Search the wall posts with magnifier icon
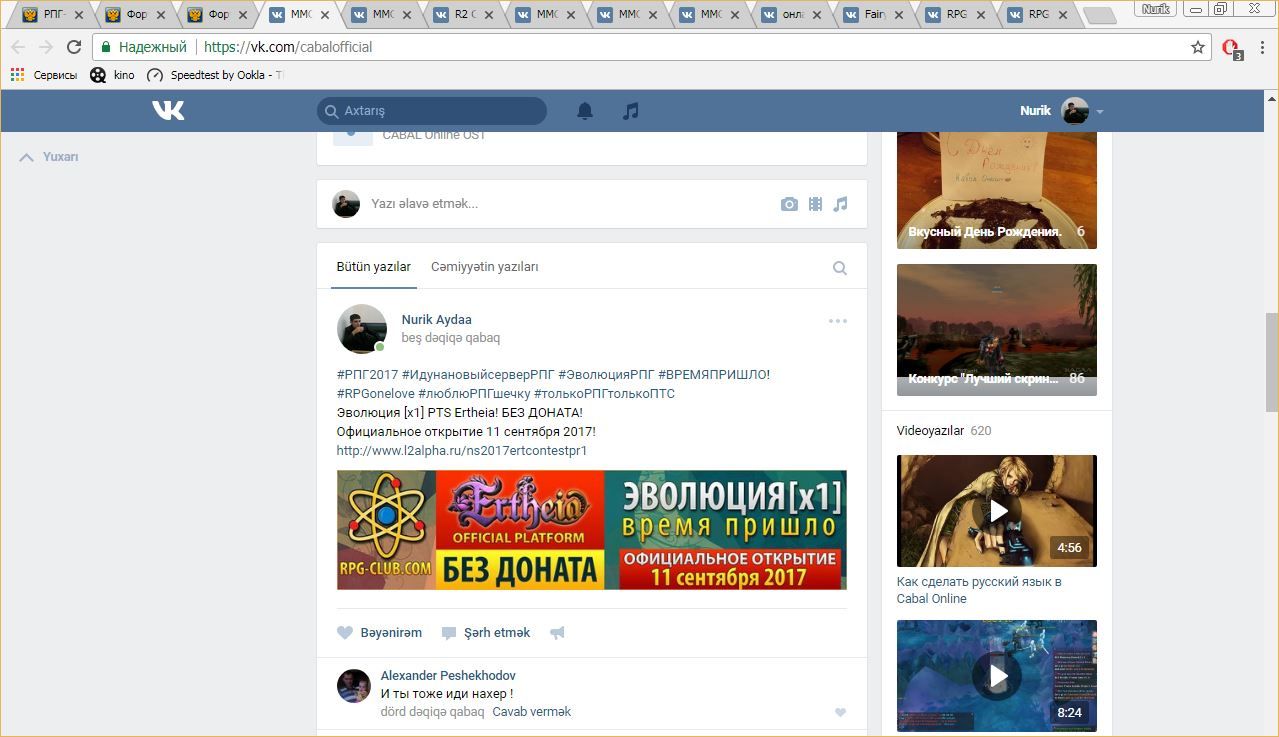Viewport: 1279px width, 737px height. click(840, 268)
